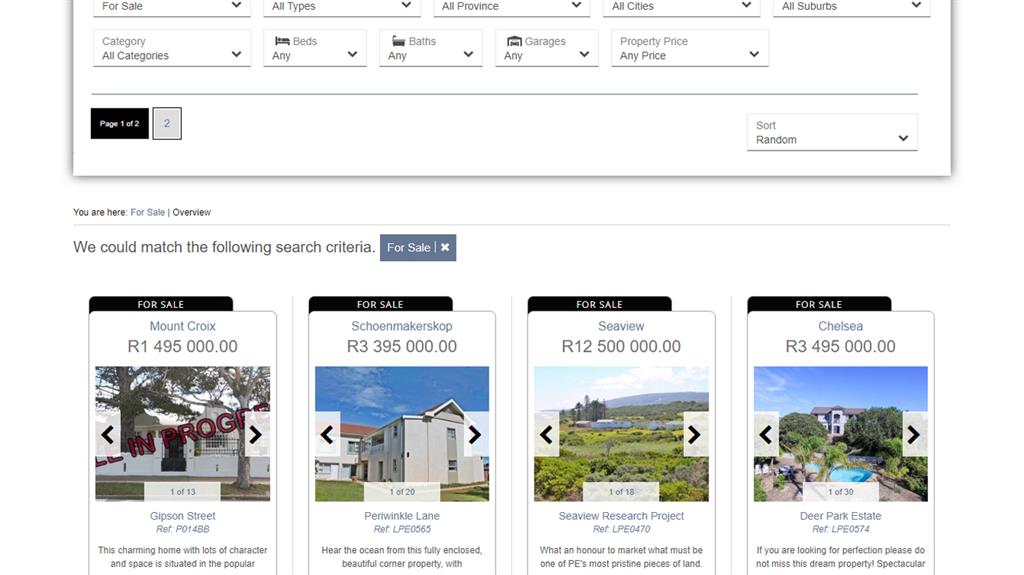Click previous arrow on Chelsea property image
Viewport: 1024px width, 575px height.
point(766,435)
